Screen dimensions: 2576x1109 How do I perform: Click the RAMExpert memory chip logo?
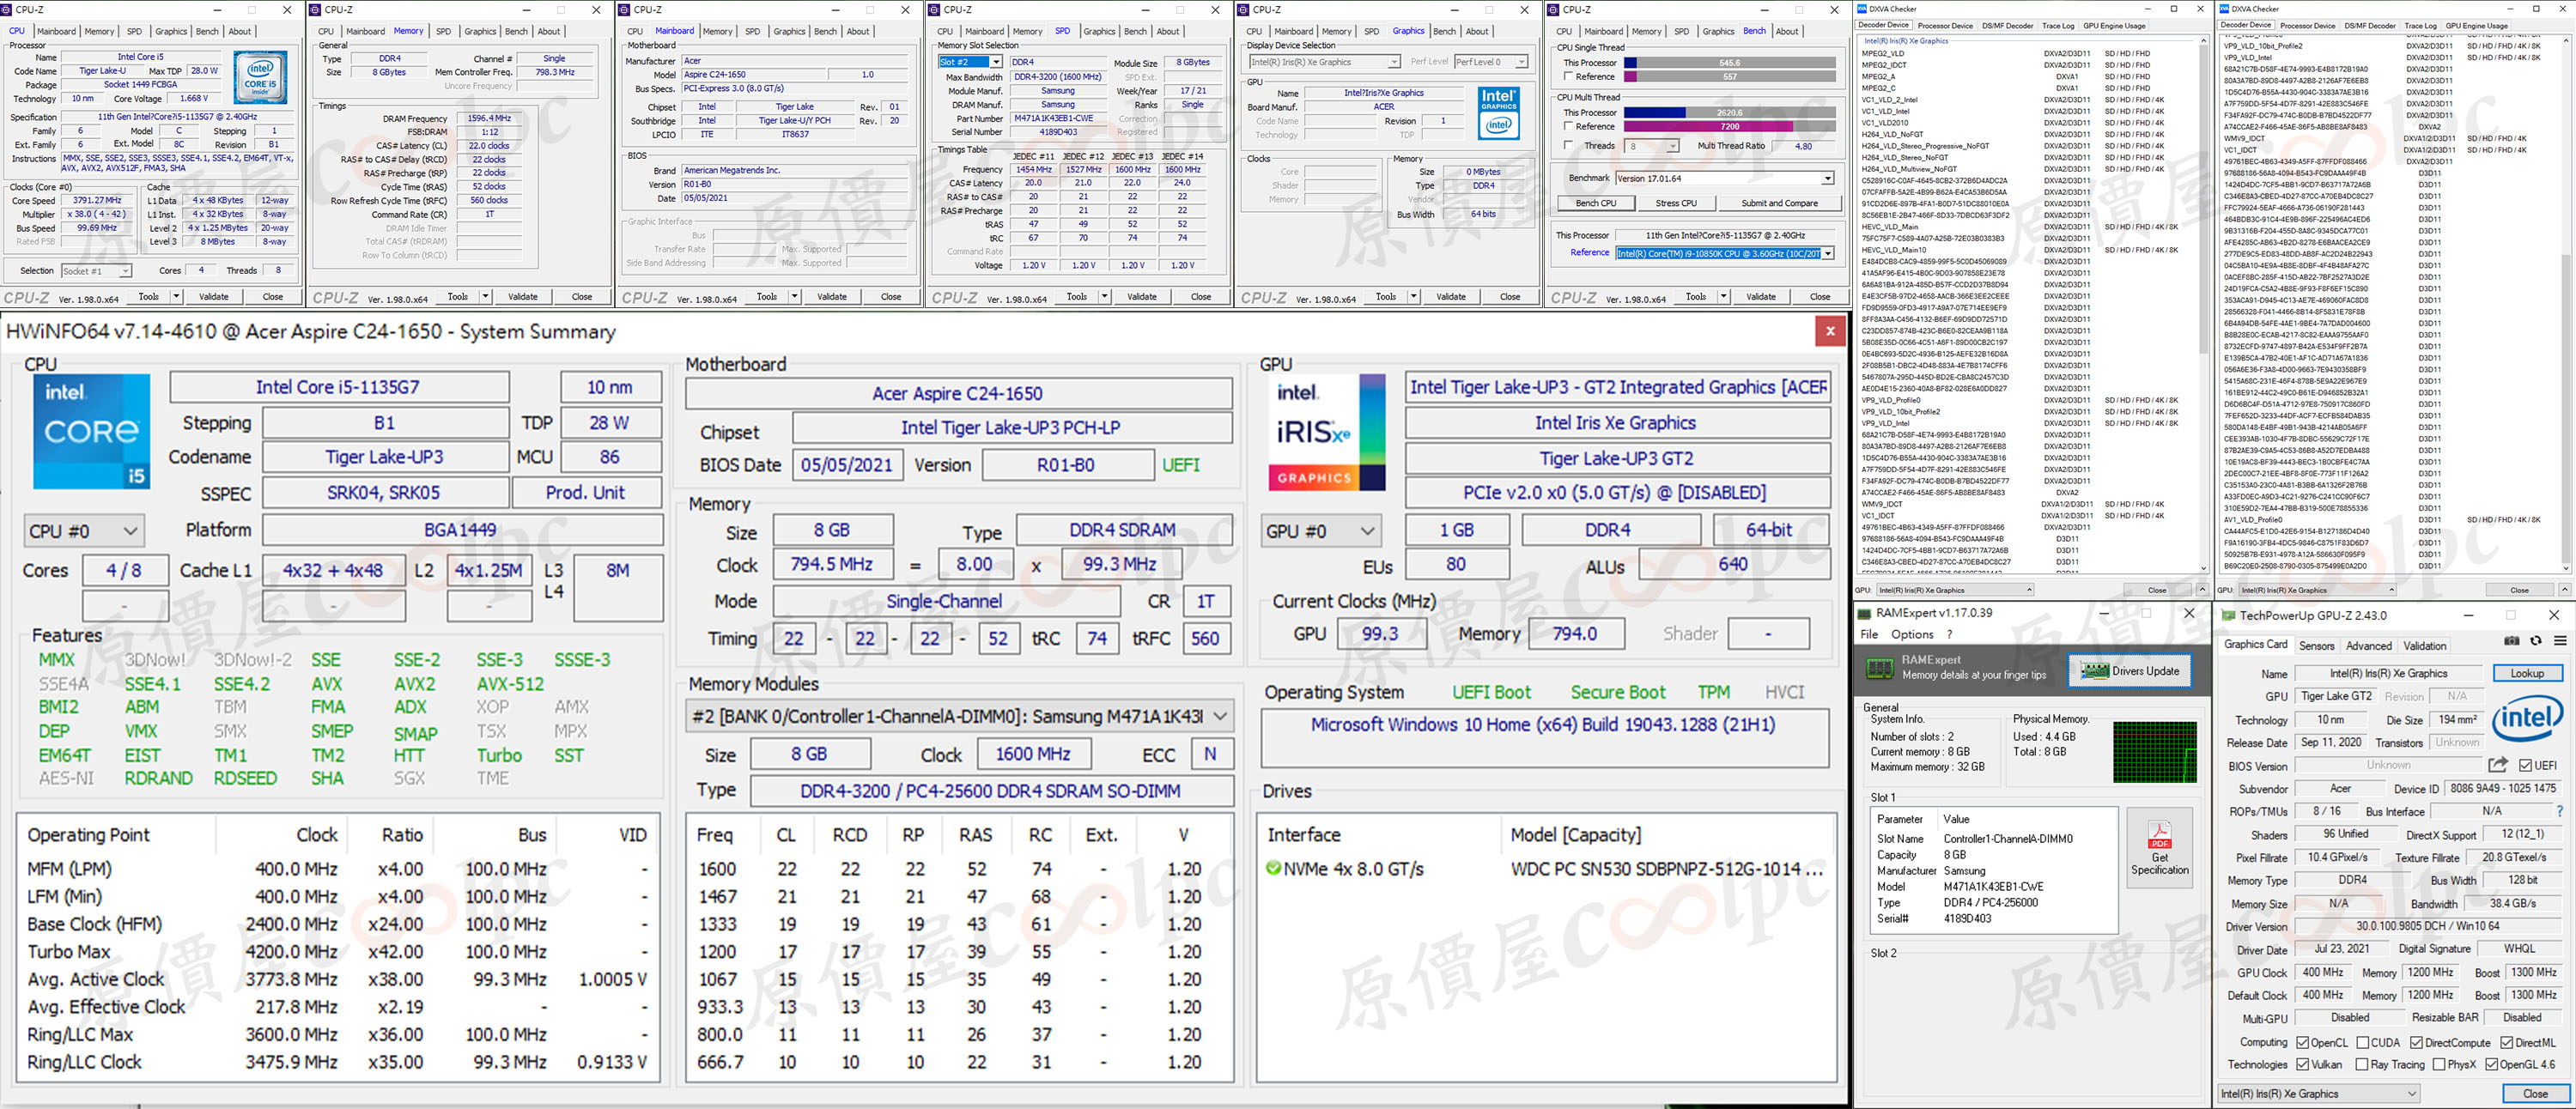pos(1879,668)
